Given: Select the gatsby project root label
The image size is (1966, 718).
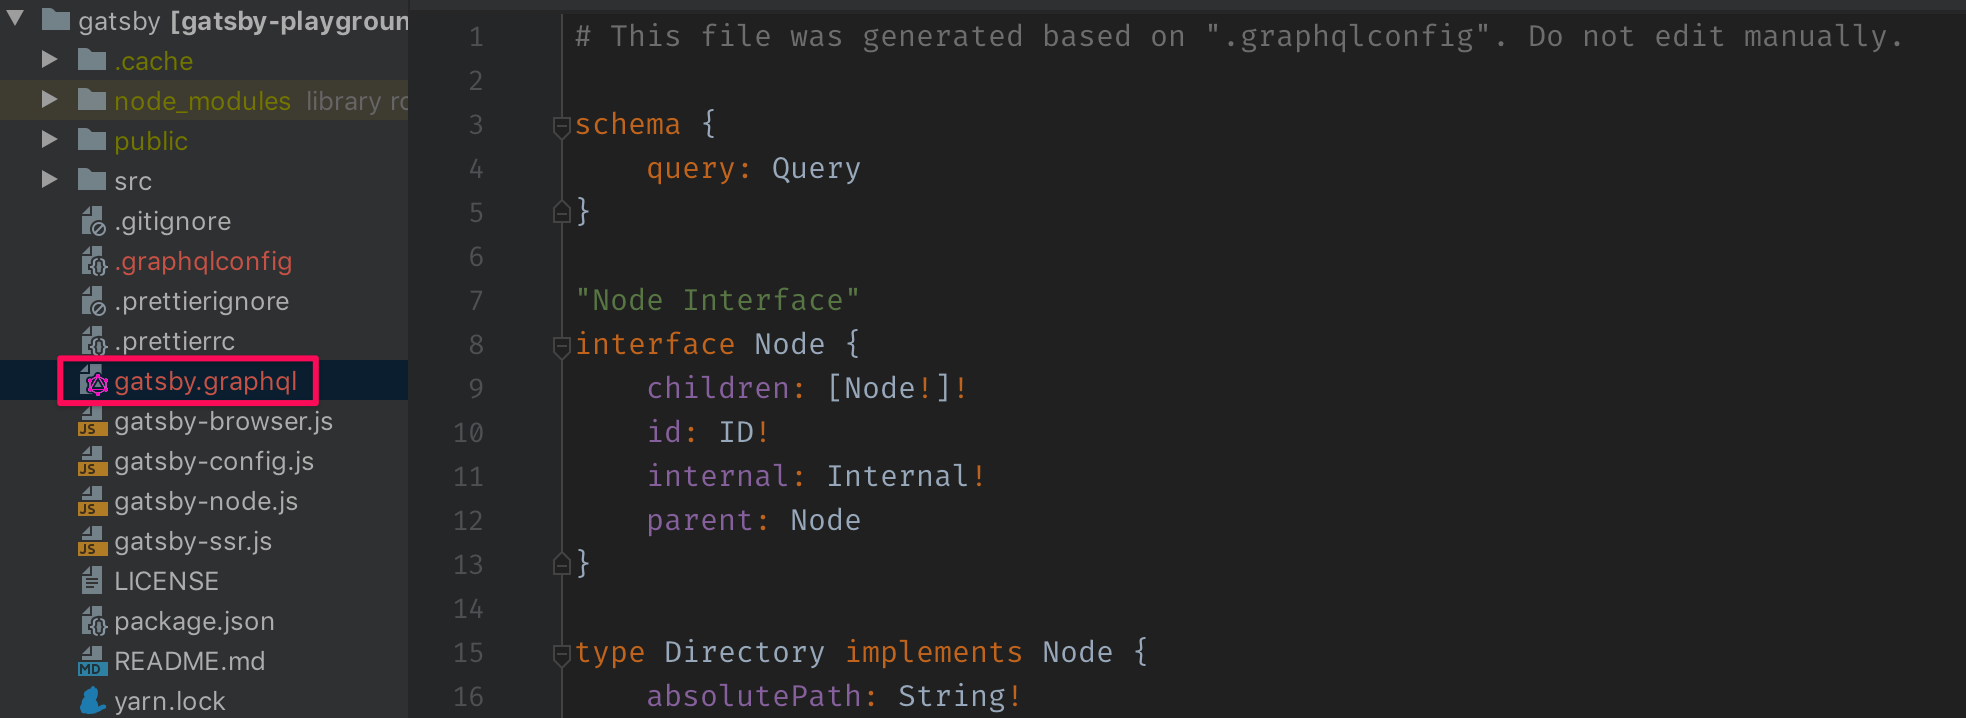Looking at the screenshot, I should (x=243, y=21).
